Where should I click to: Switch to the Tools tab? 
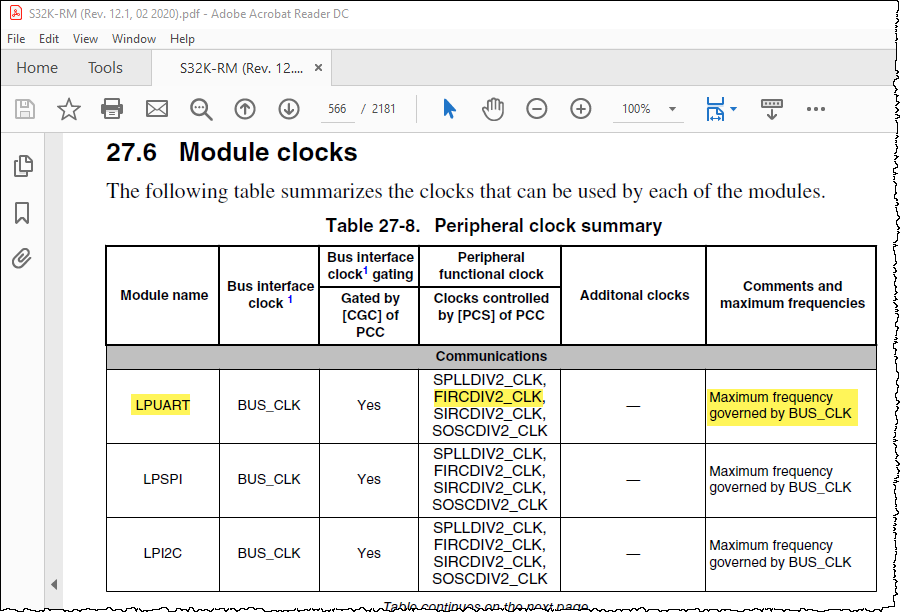click(105, 68)
